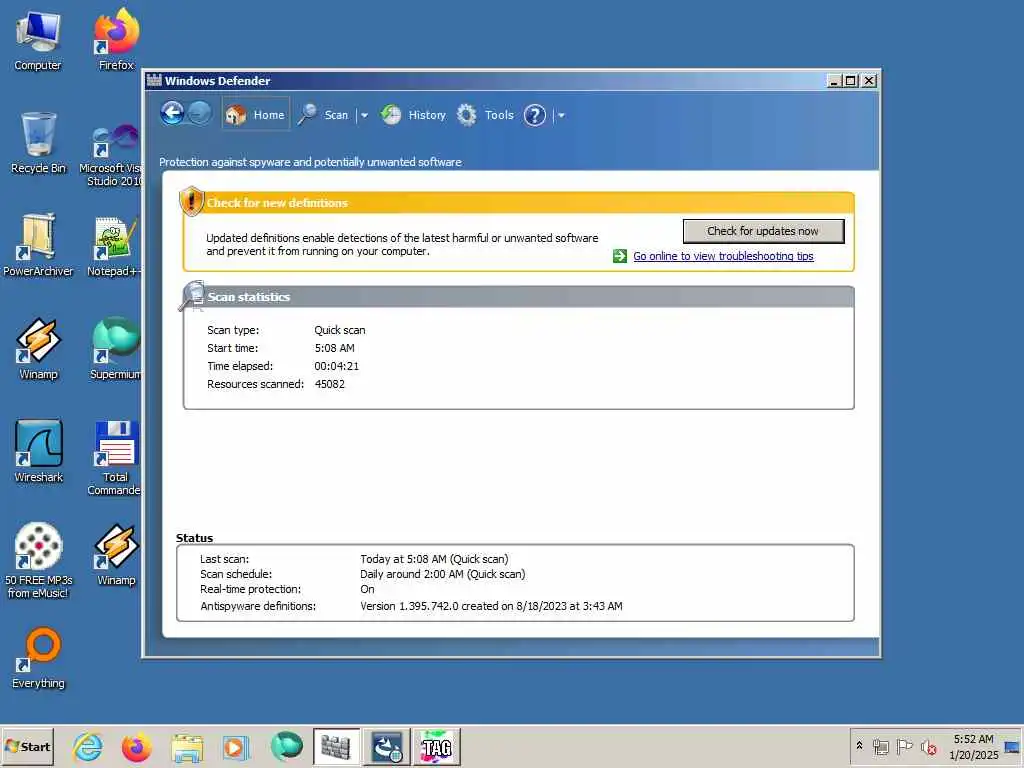Screen dimensions: 1024x768
Task: Click Check for updates now button
Action: tap(763, 231)
